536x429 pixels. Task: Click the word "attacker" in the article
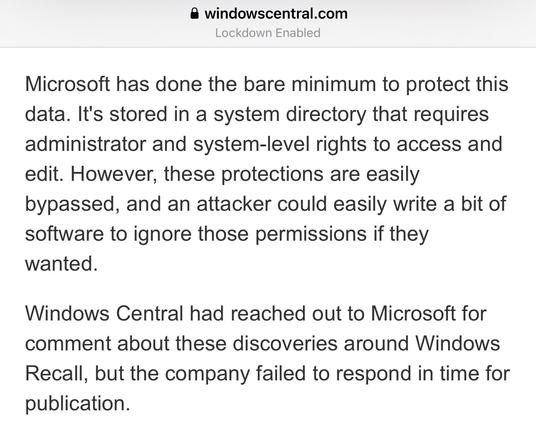click(x=234, y=204)
